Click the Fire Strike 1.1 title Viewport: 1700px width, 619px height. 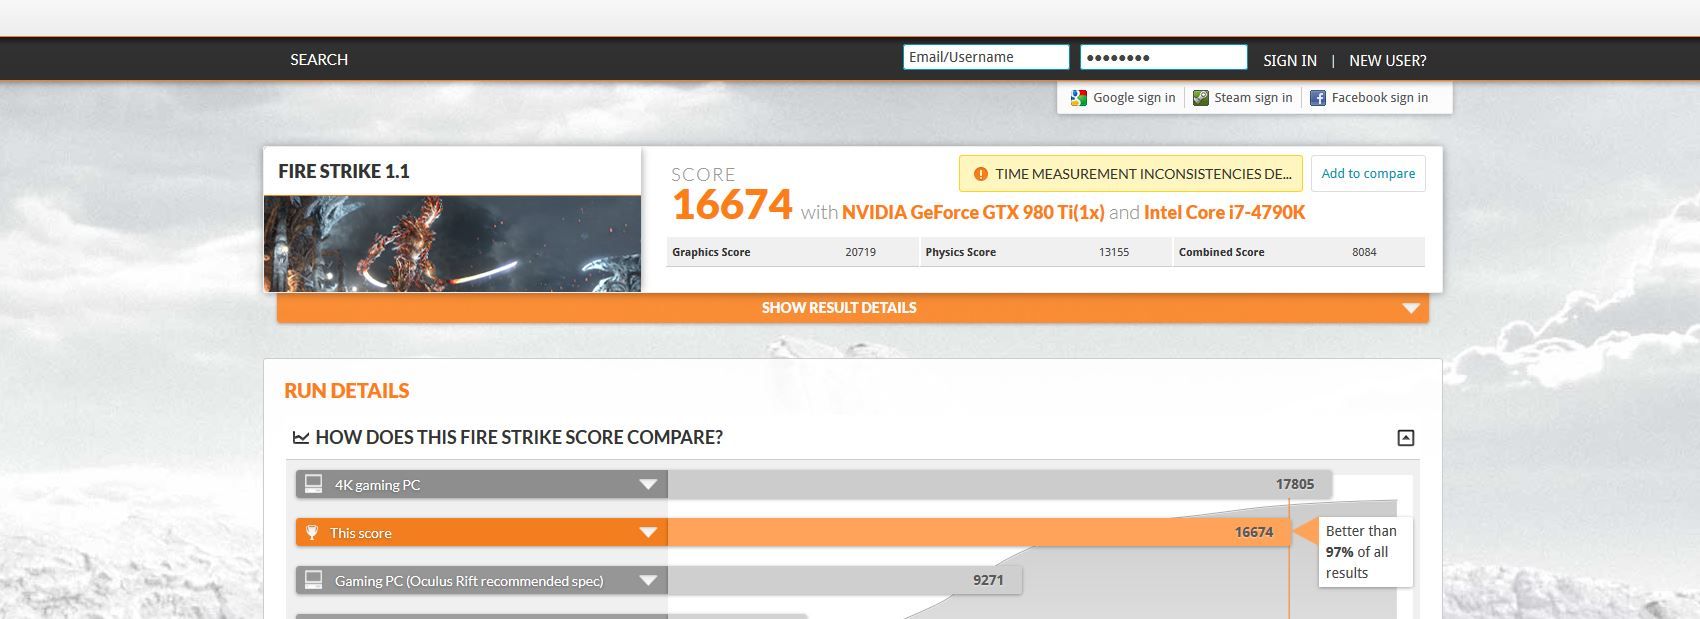click(344, 172)
